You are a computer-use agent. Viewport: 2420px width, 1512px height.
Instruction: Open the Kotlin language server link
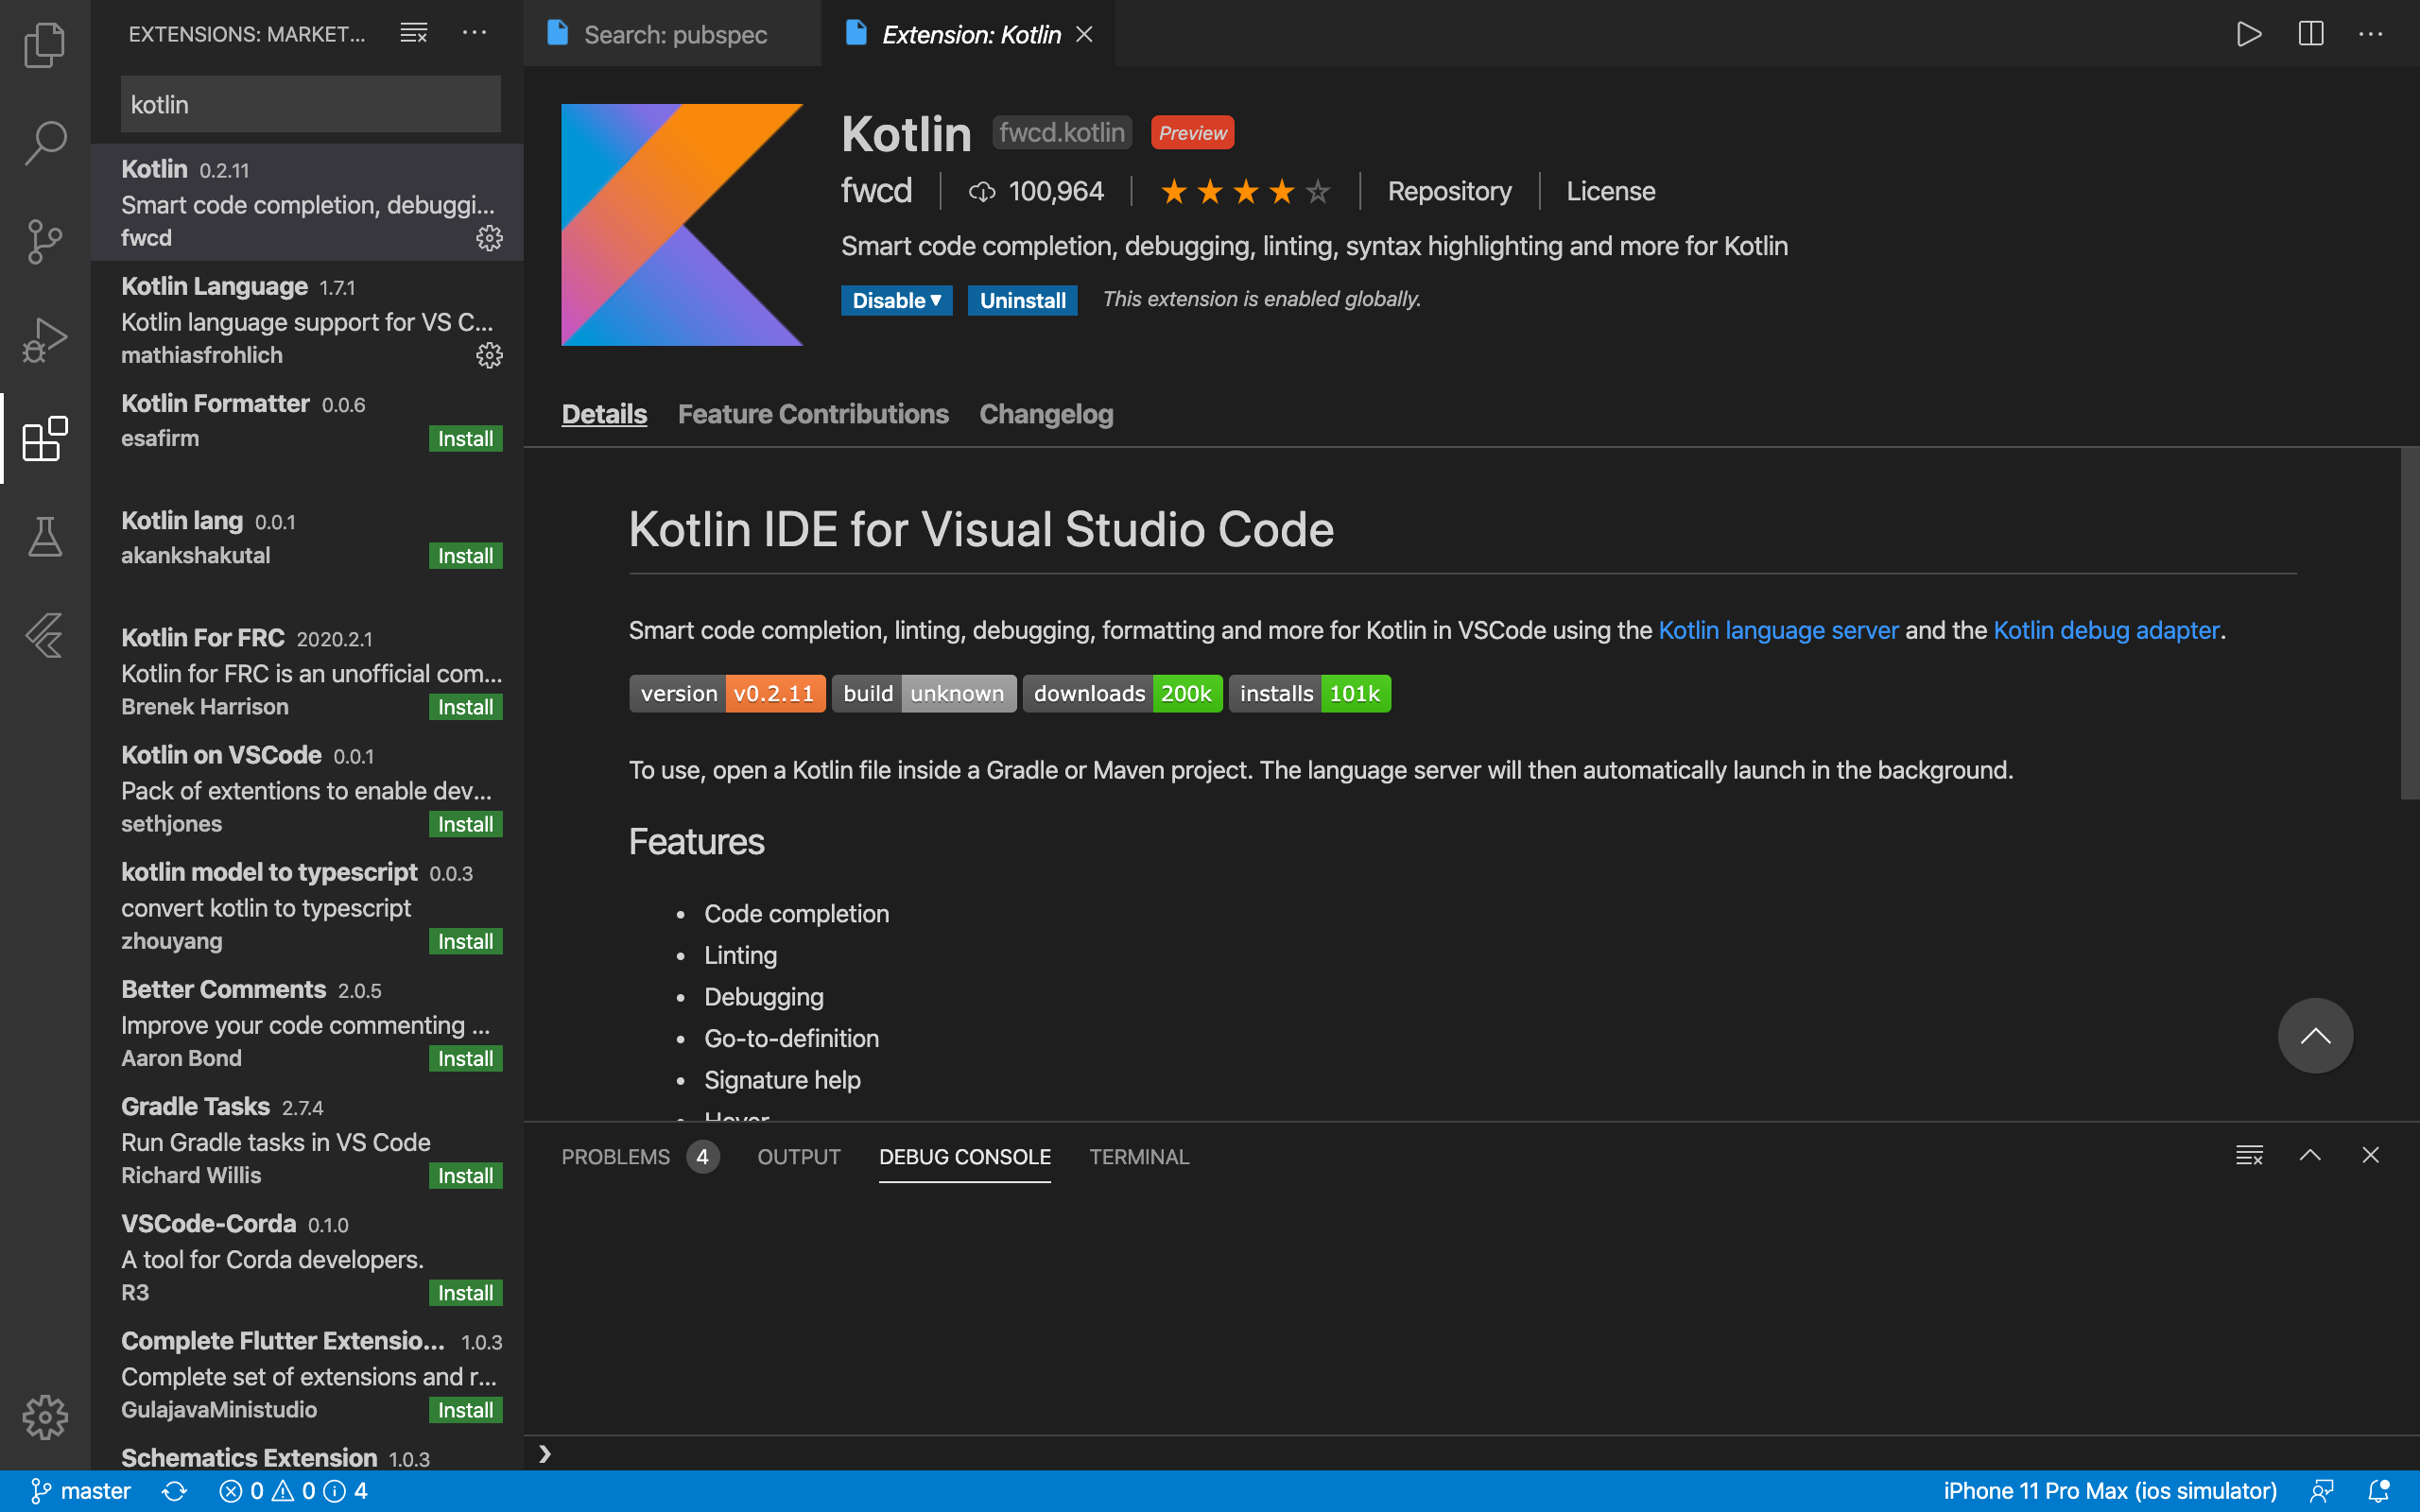(1777, 630)
